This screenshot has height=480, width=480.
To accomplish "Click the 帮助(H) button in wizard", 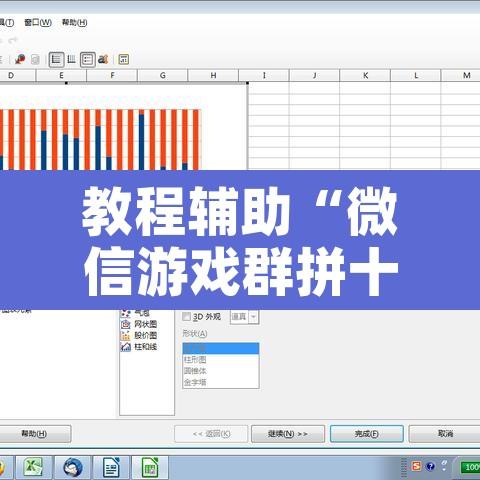I will [x=34, y=434].
